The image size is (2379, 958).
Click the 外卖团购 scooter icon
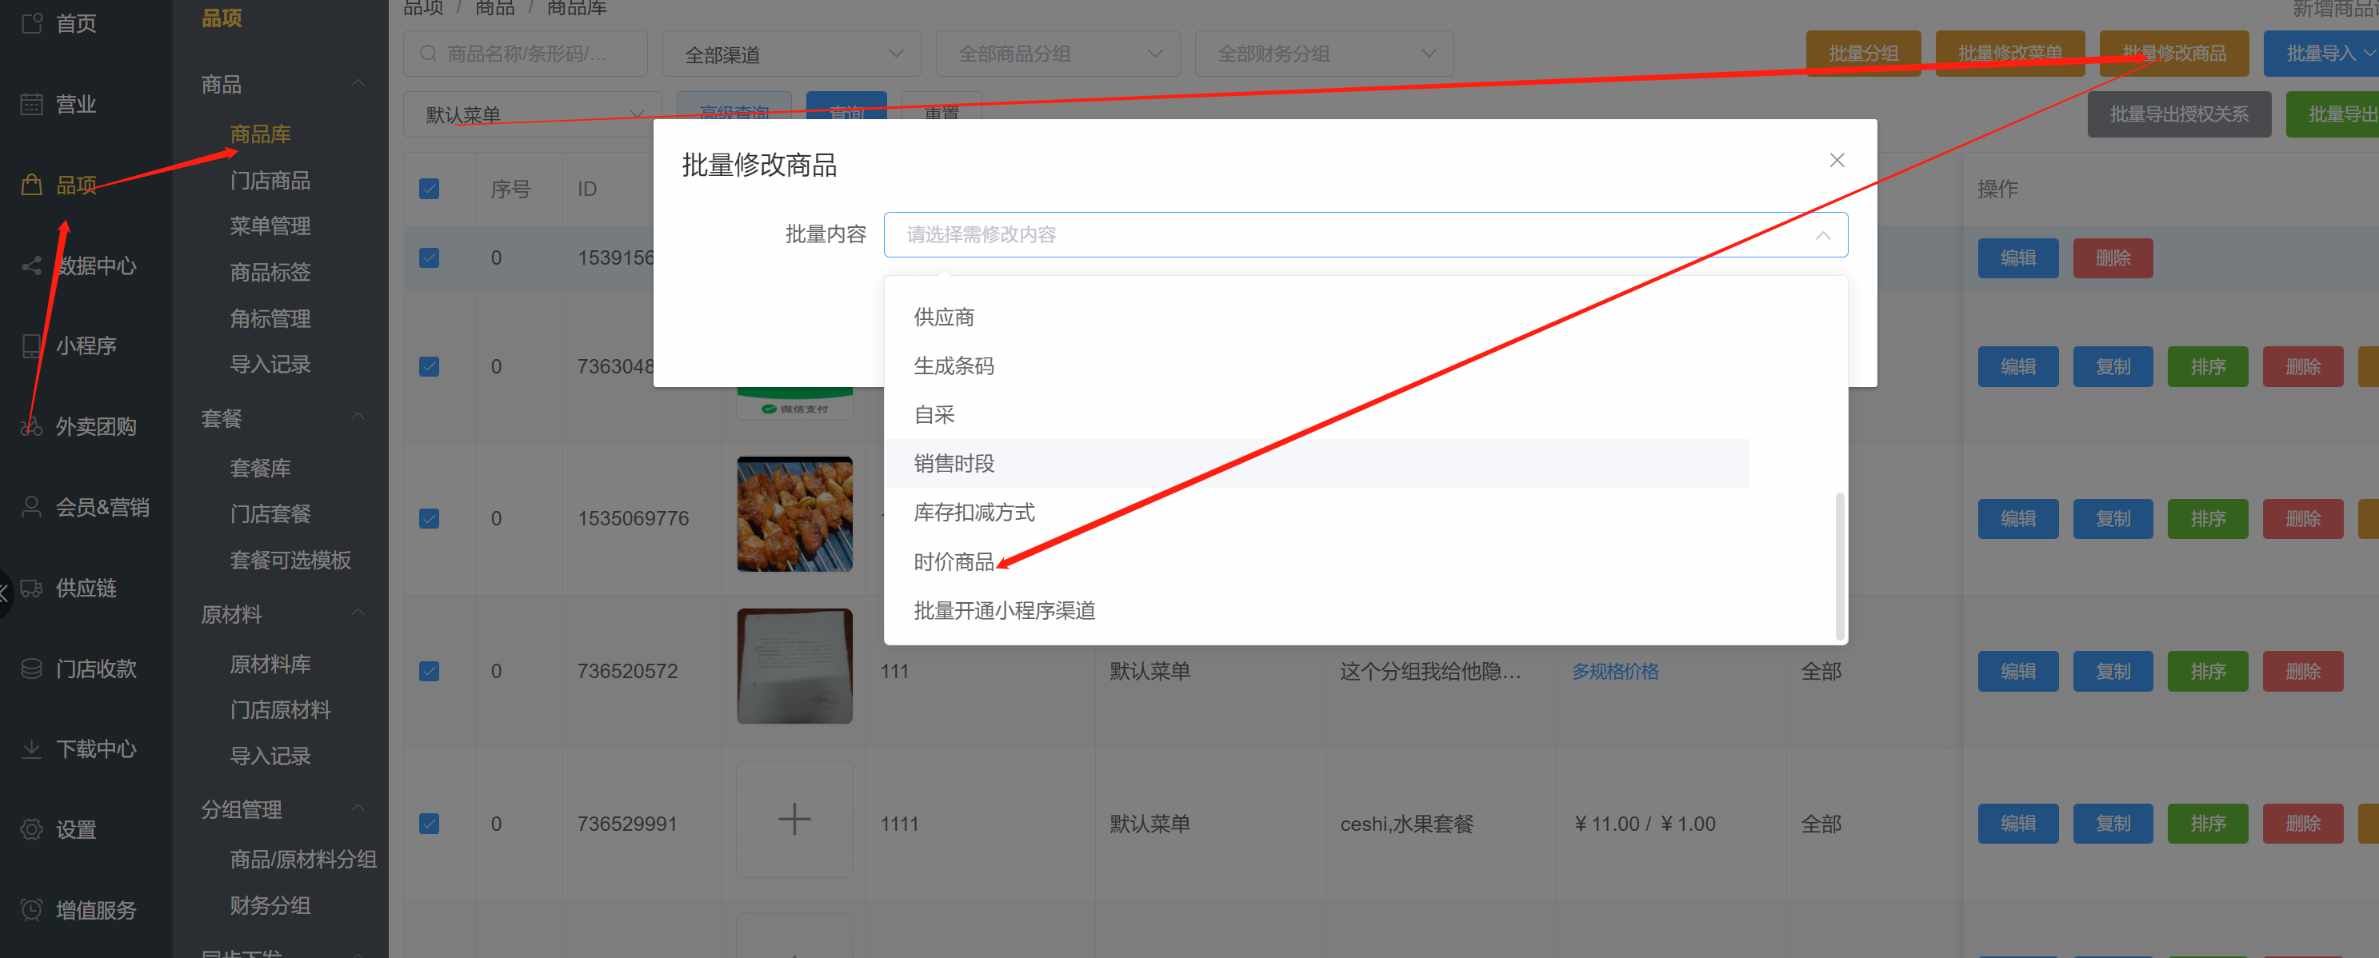pyautogui.click(x=32, y=427)
